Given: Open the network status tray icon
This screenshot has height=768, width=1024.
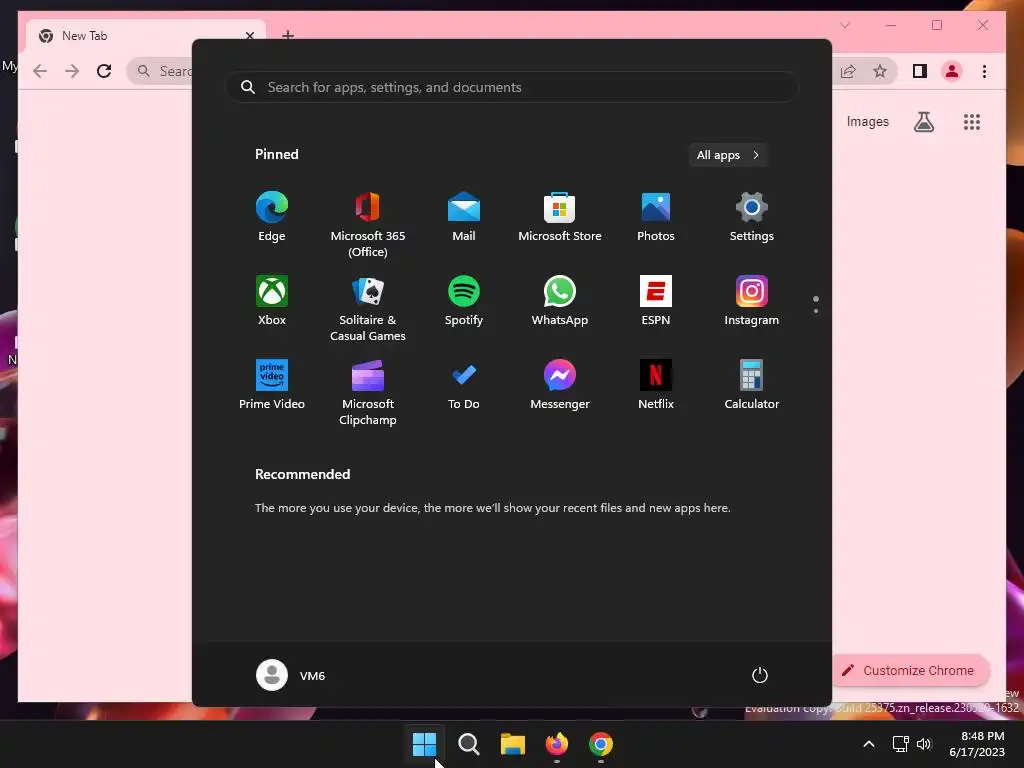Looking at the screenshot, I should pyautogui.click(x=901, y=744).
